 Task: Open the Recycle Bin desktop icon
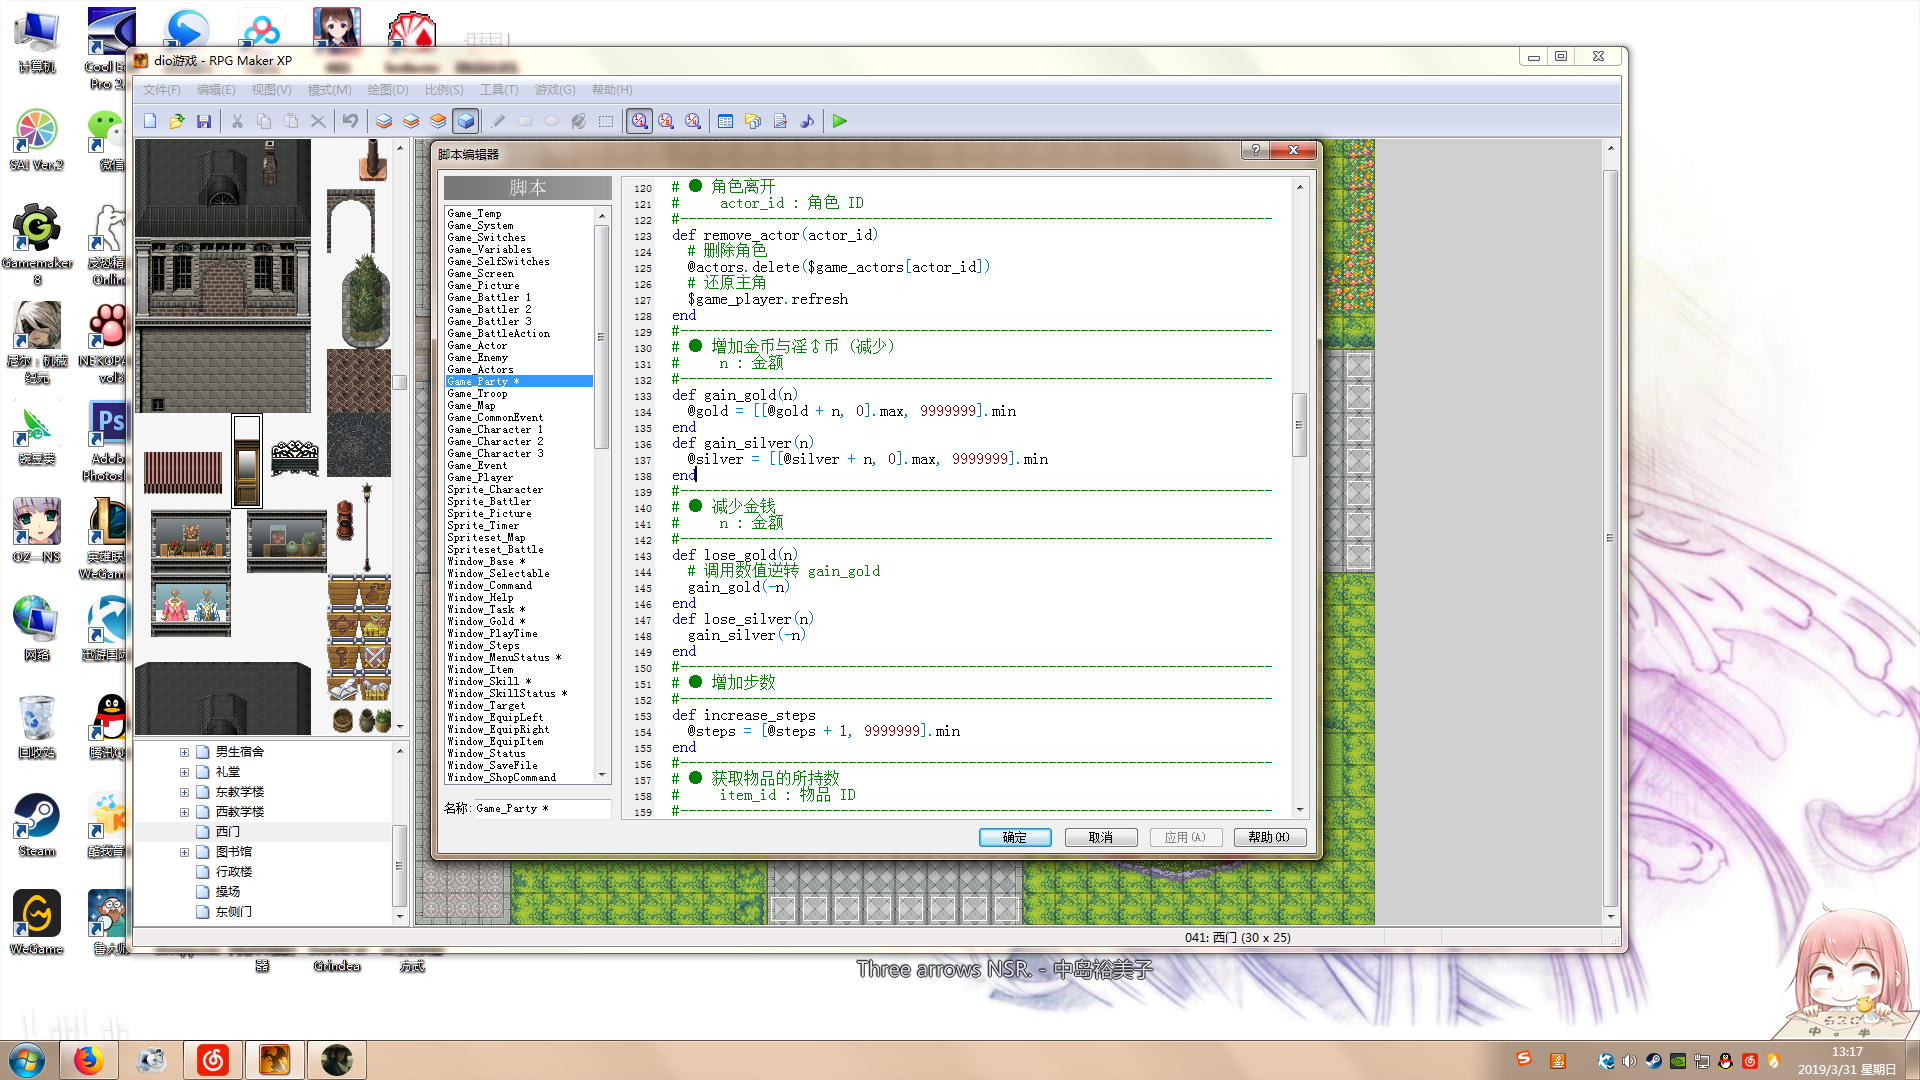(x=37, y=727)
